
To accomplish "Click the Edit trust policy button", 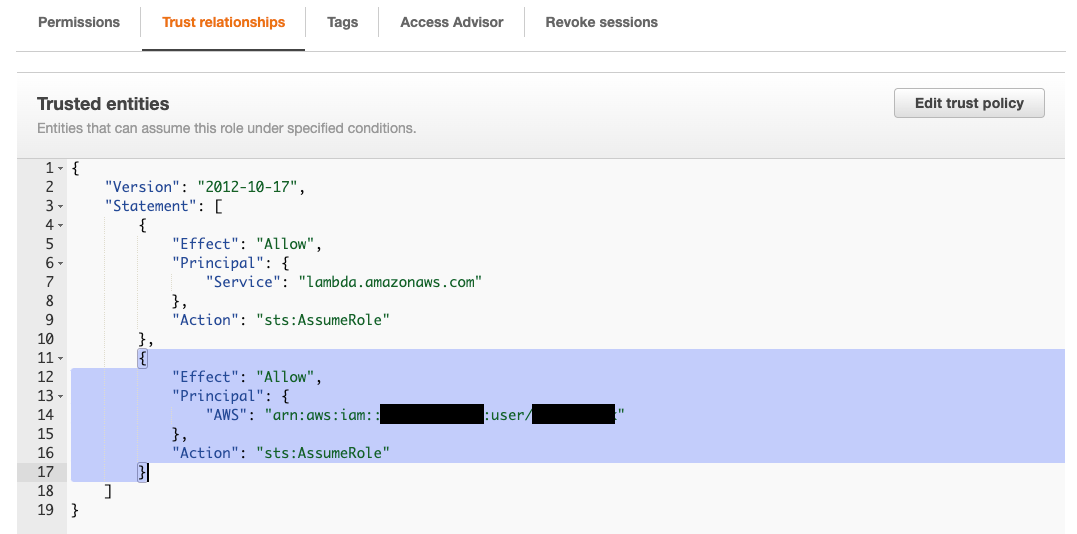I will 969,103.
